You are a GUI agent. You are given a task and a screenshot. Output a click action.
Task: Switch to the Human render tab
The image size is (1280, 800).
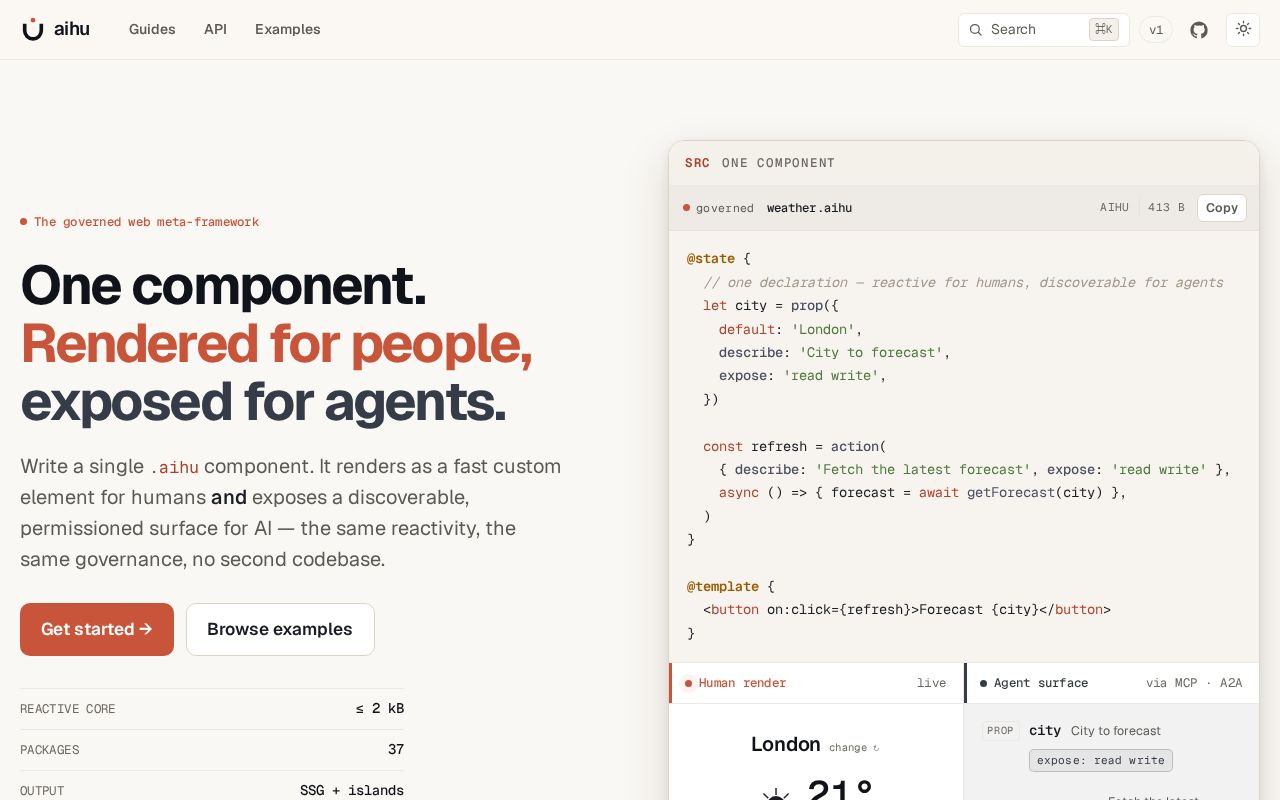click(x=816, y=683)
